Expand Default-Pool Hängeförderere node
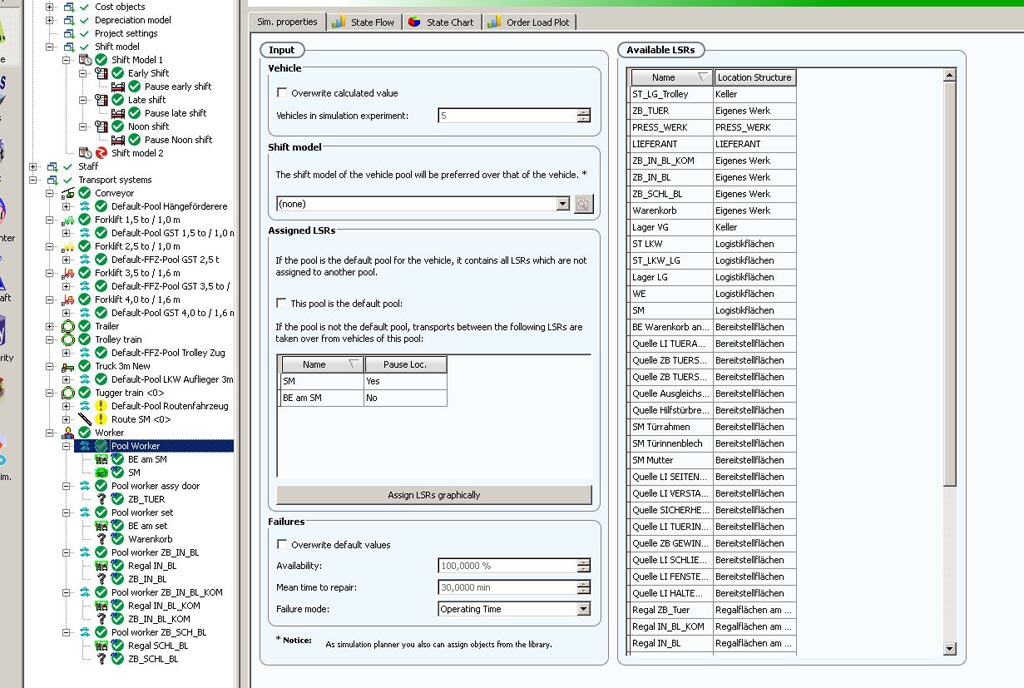This screenshot has height=688, width=1024. 66,206
